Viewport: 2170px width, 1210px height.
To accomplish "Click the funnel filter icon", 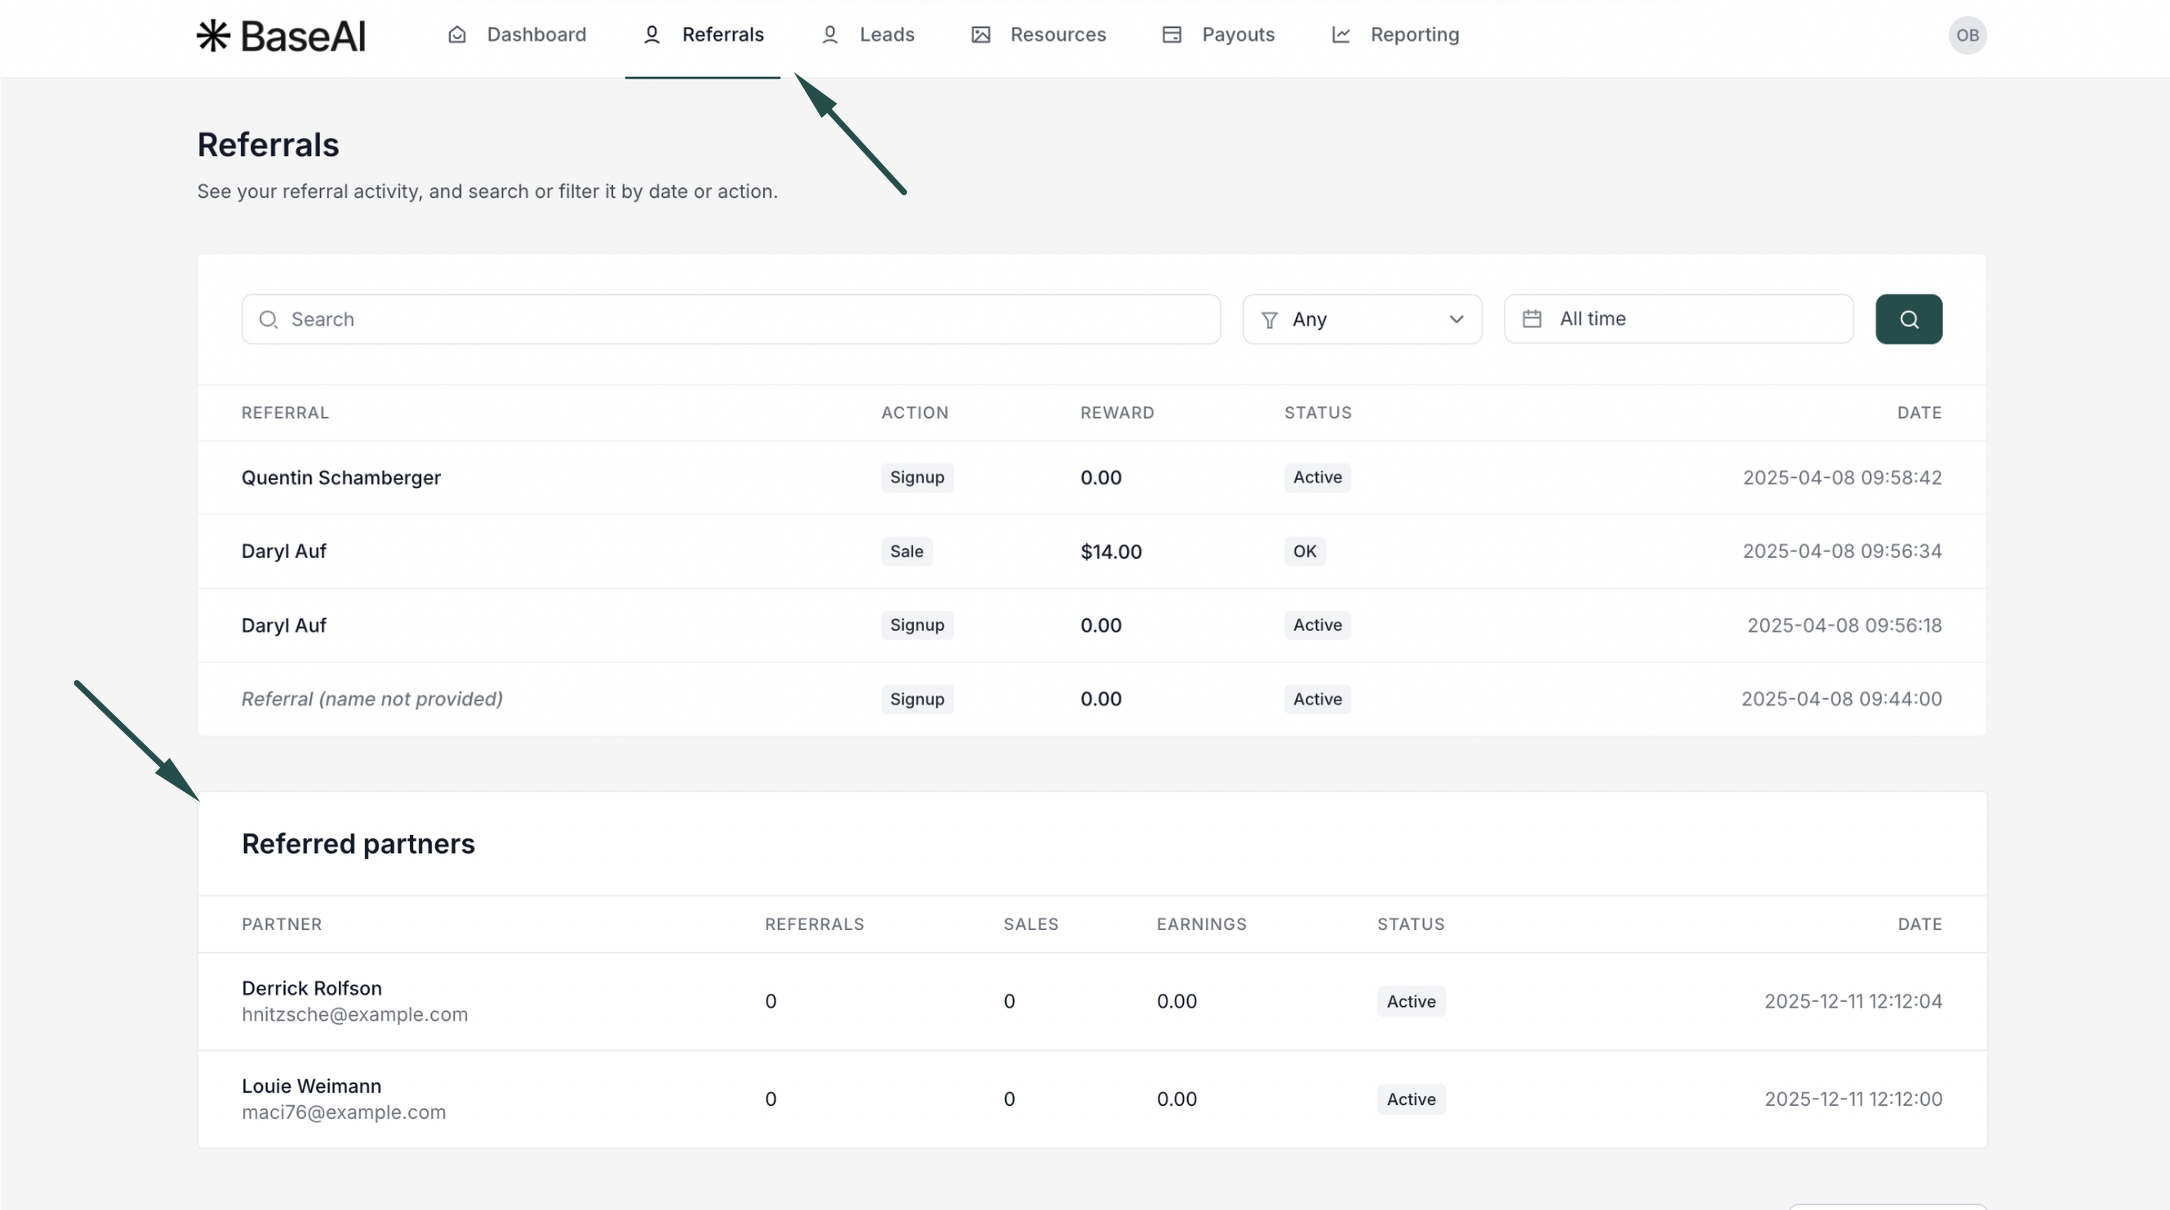I will point(1269,320).
